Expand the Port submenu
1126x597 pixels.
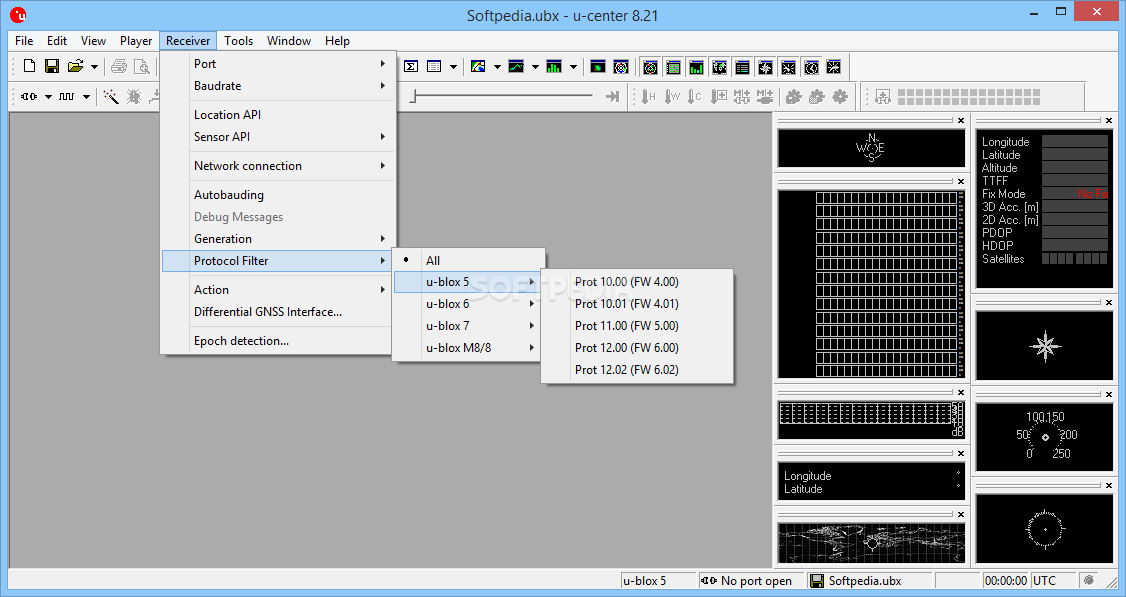tap(279, 63)
